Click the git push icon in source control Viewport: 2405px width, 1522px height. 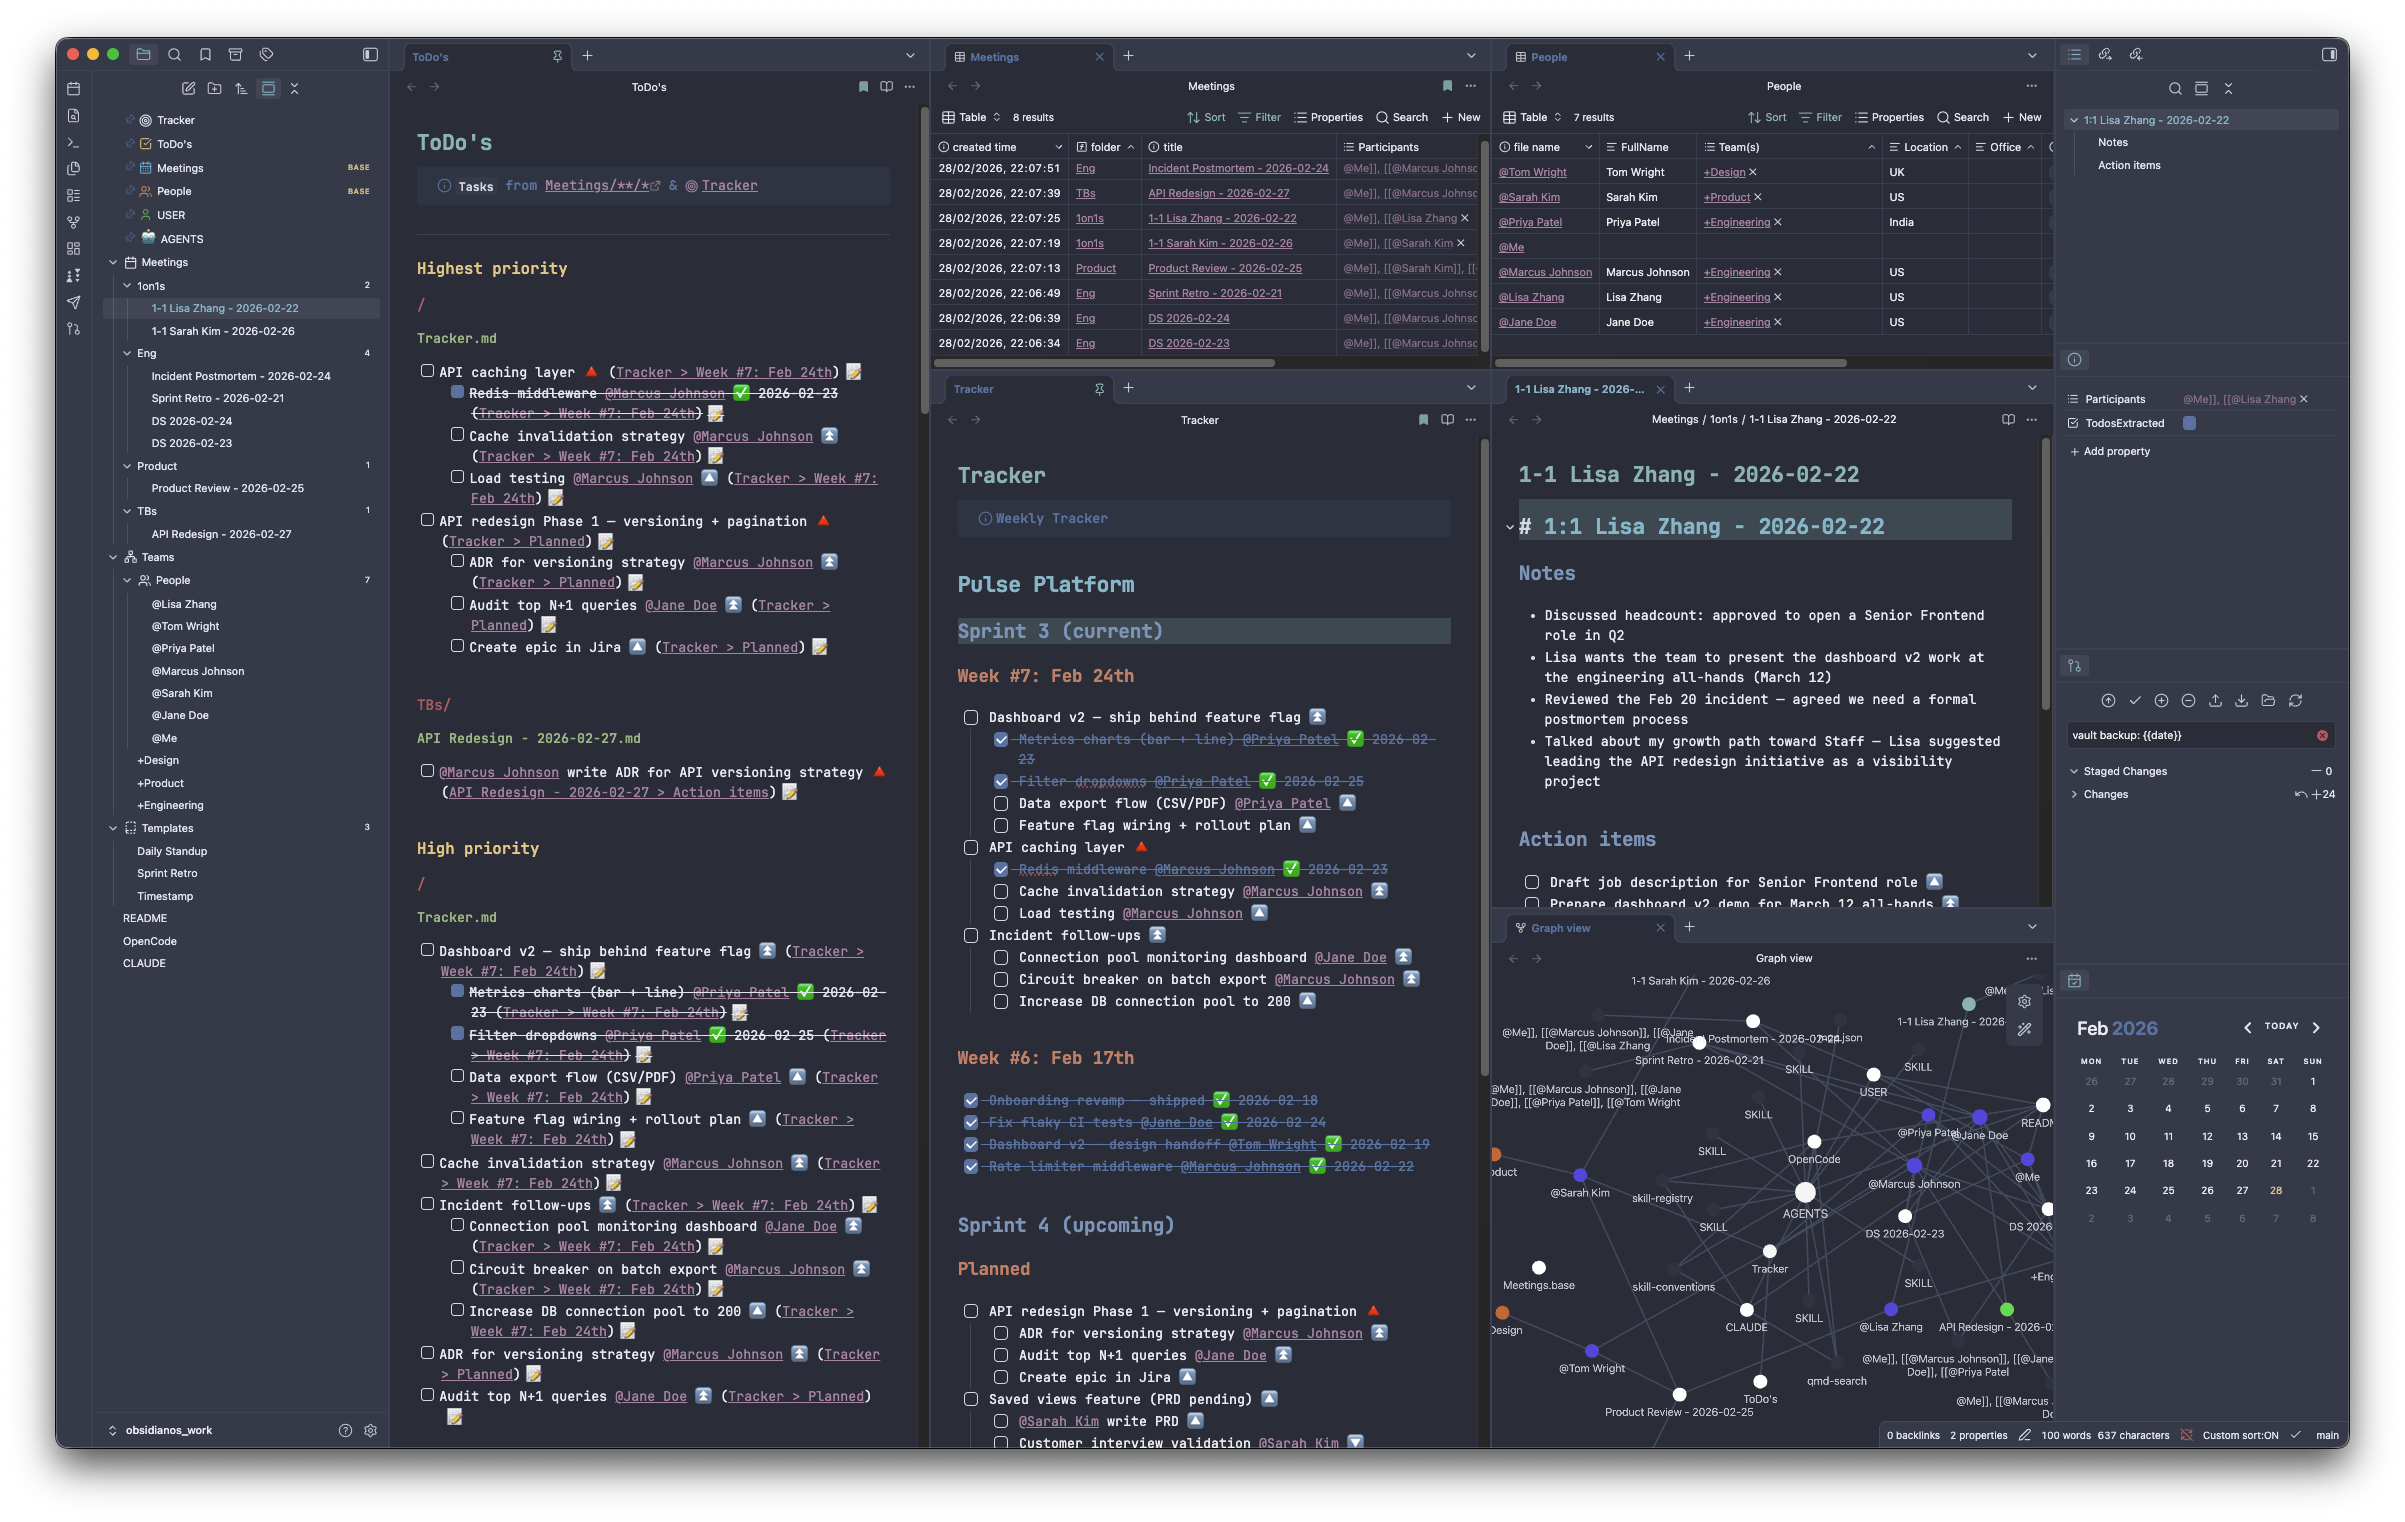click(x=2215, y=701)
